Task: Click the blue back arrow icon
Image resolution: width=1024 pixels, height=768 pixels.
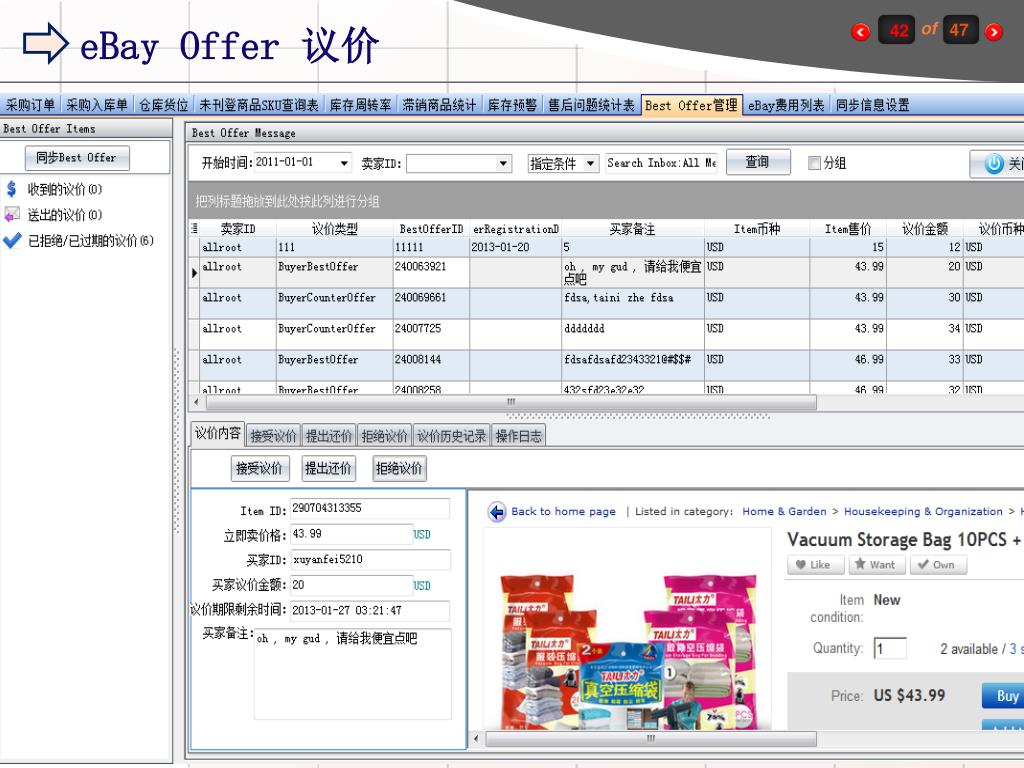Action: [x=496, y=512]
